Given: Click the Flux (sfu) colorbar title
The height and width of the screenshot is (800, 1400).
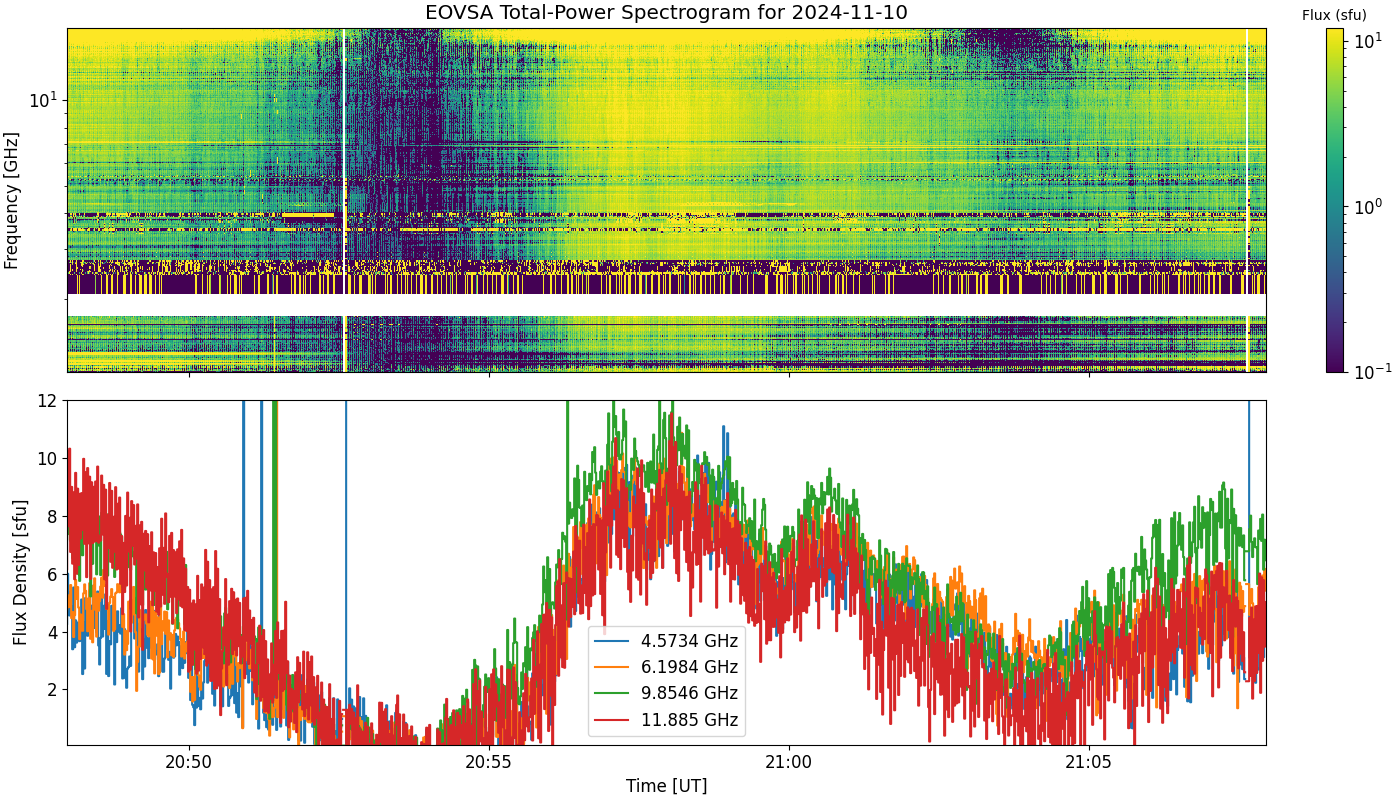Looking at the screenshot, I should (x=1334, y=15).
